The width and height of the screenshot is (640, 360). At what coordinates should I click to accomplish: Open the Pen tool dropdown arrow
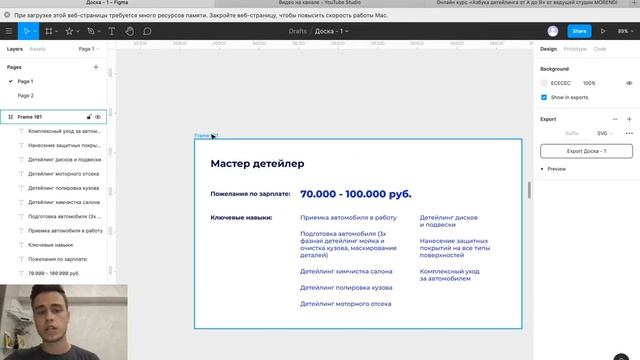[99, 31]
